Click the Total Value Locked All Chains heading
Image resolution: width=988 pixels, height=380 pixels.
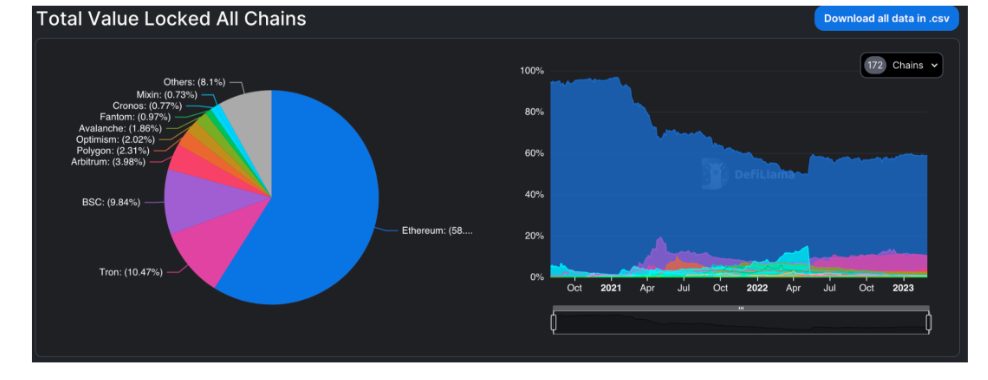click(171, 19)
